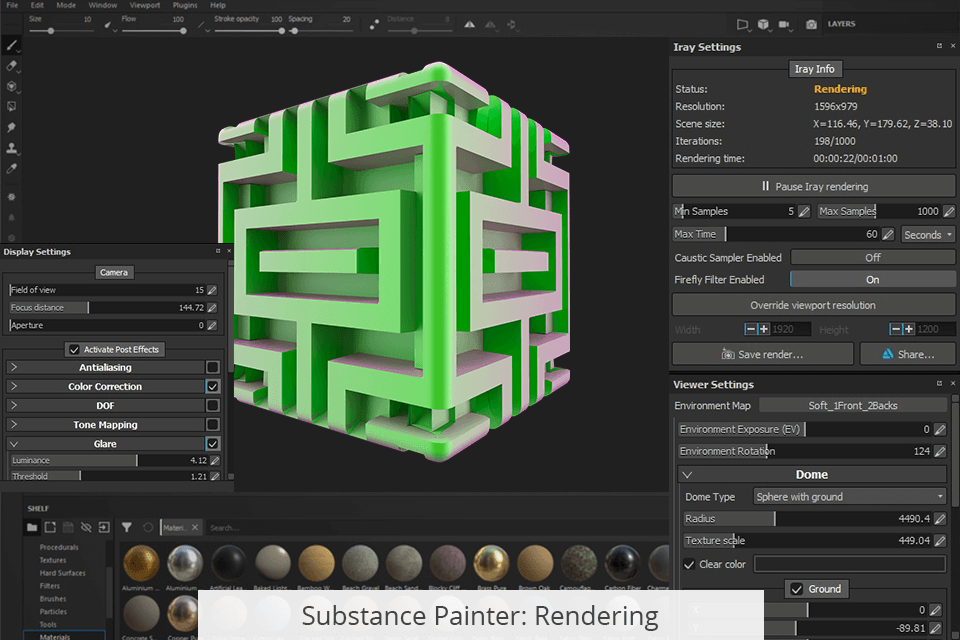Expand the Color Correction section arrow
The image size is (960, 640).
14,386
